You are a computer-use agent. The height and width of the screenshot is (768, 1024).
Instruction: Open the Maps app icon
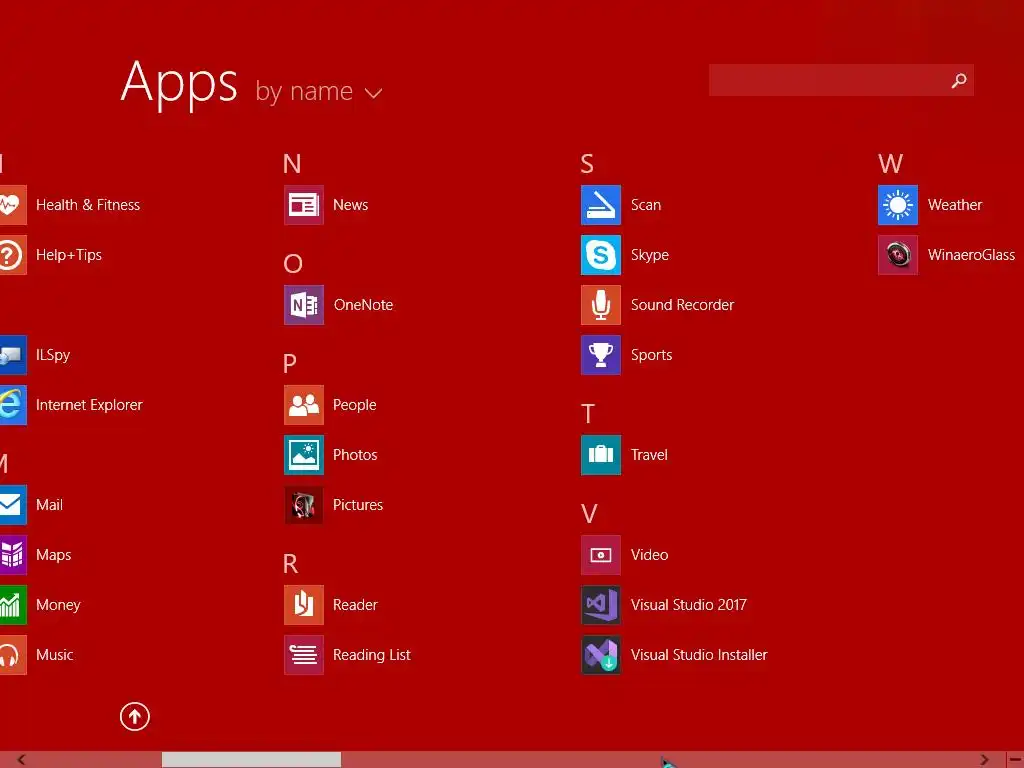(13, 555)
